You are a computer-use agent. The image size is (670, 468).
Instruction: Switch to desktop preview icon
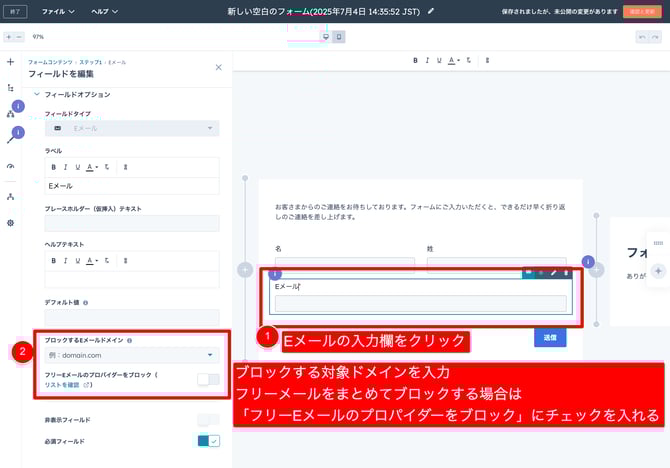(x=326, y=37)
